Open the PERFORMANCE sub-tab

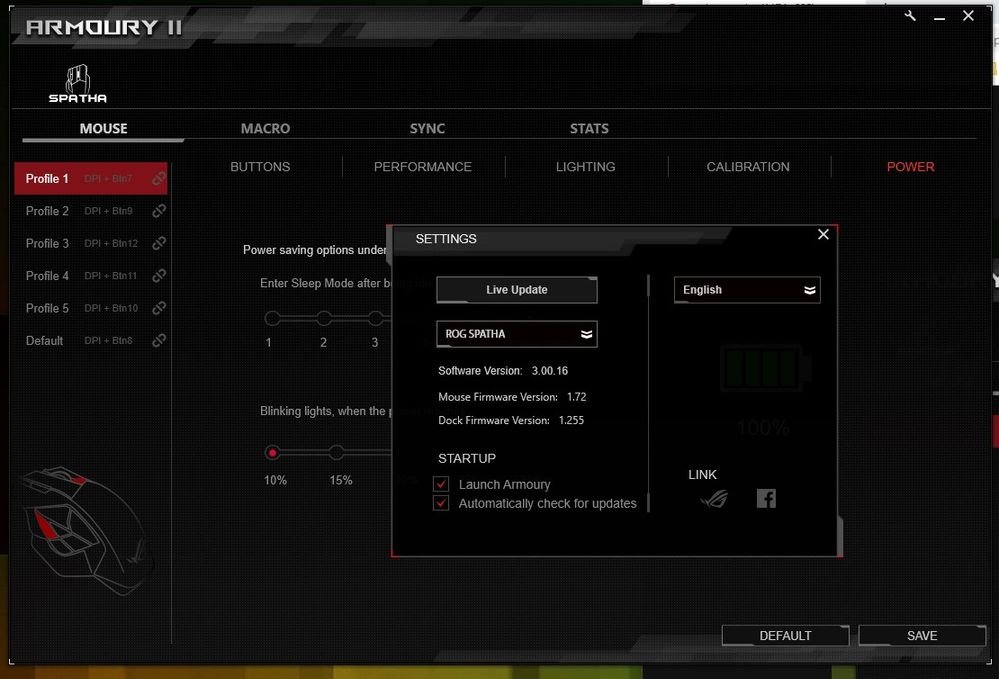(x=422, y=167)
